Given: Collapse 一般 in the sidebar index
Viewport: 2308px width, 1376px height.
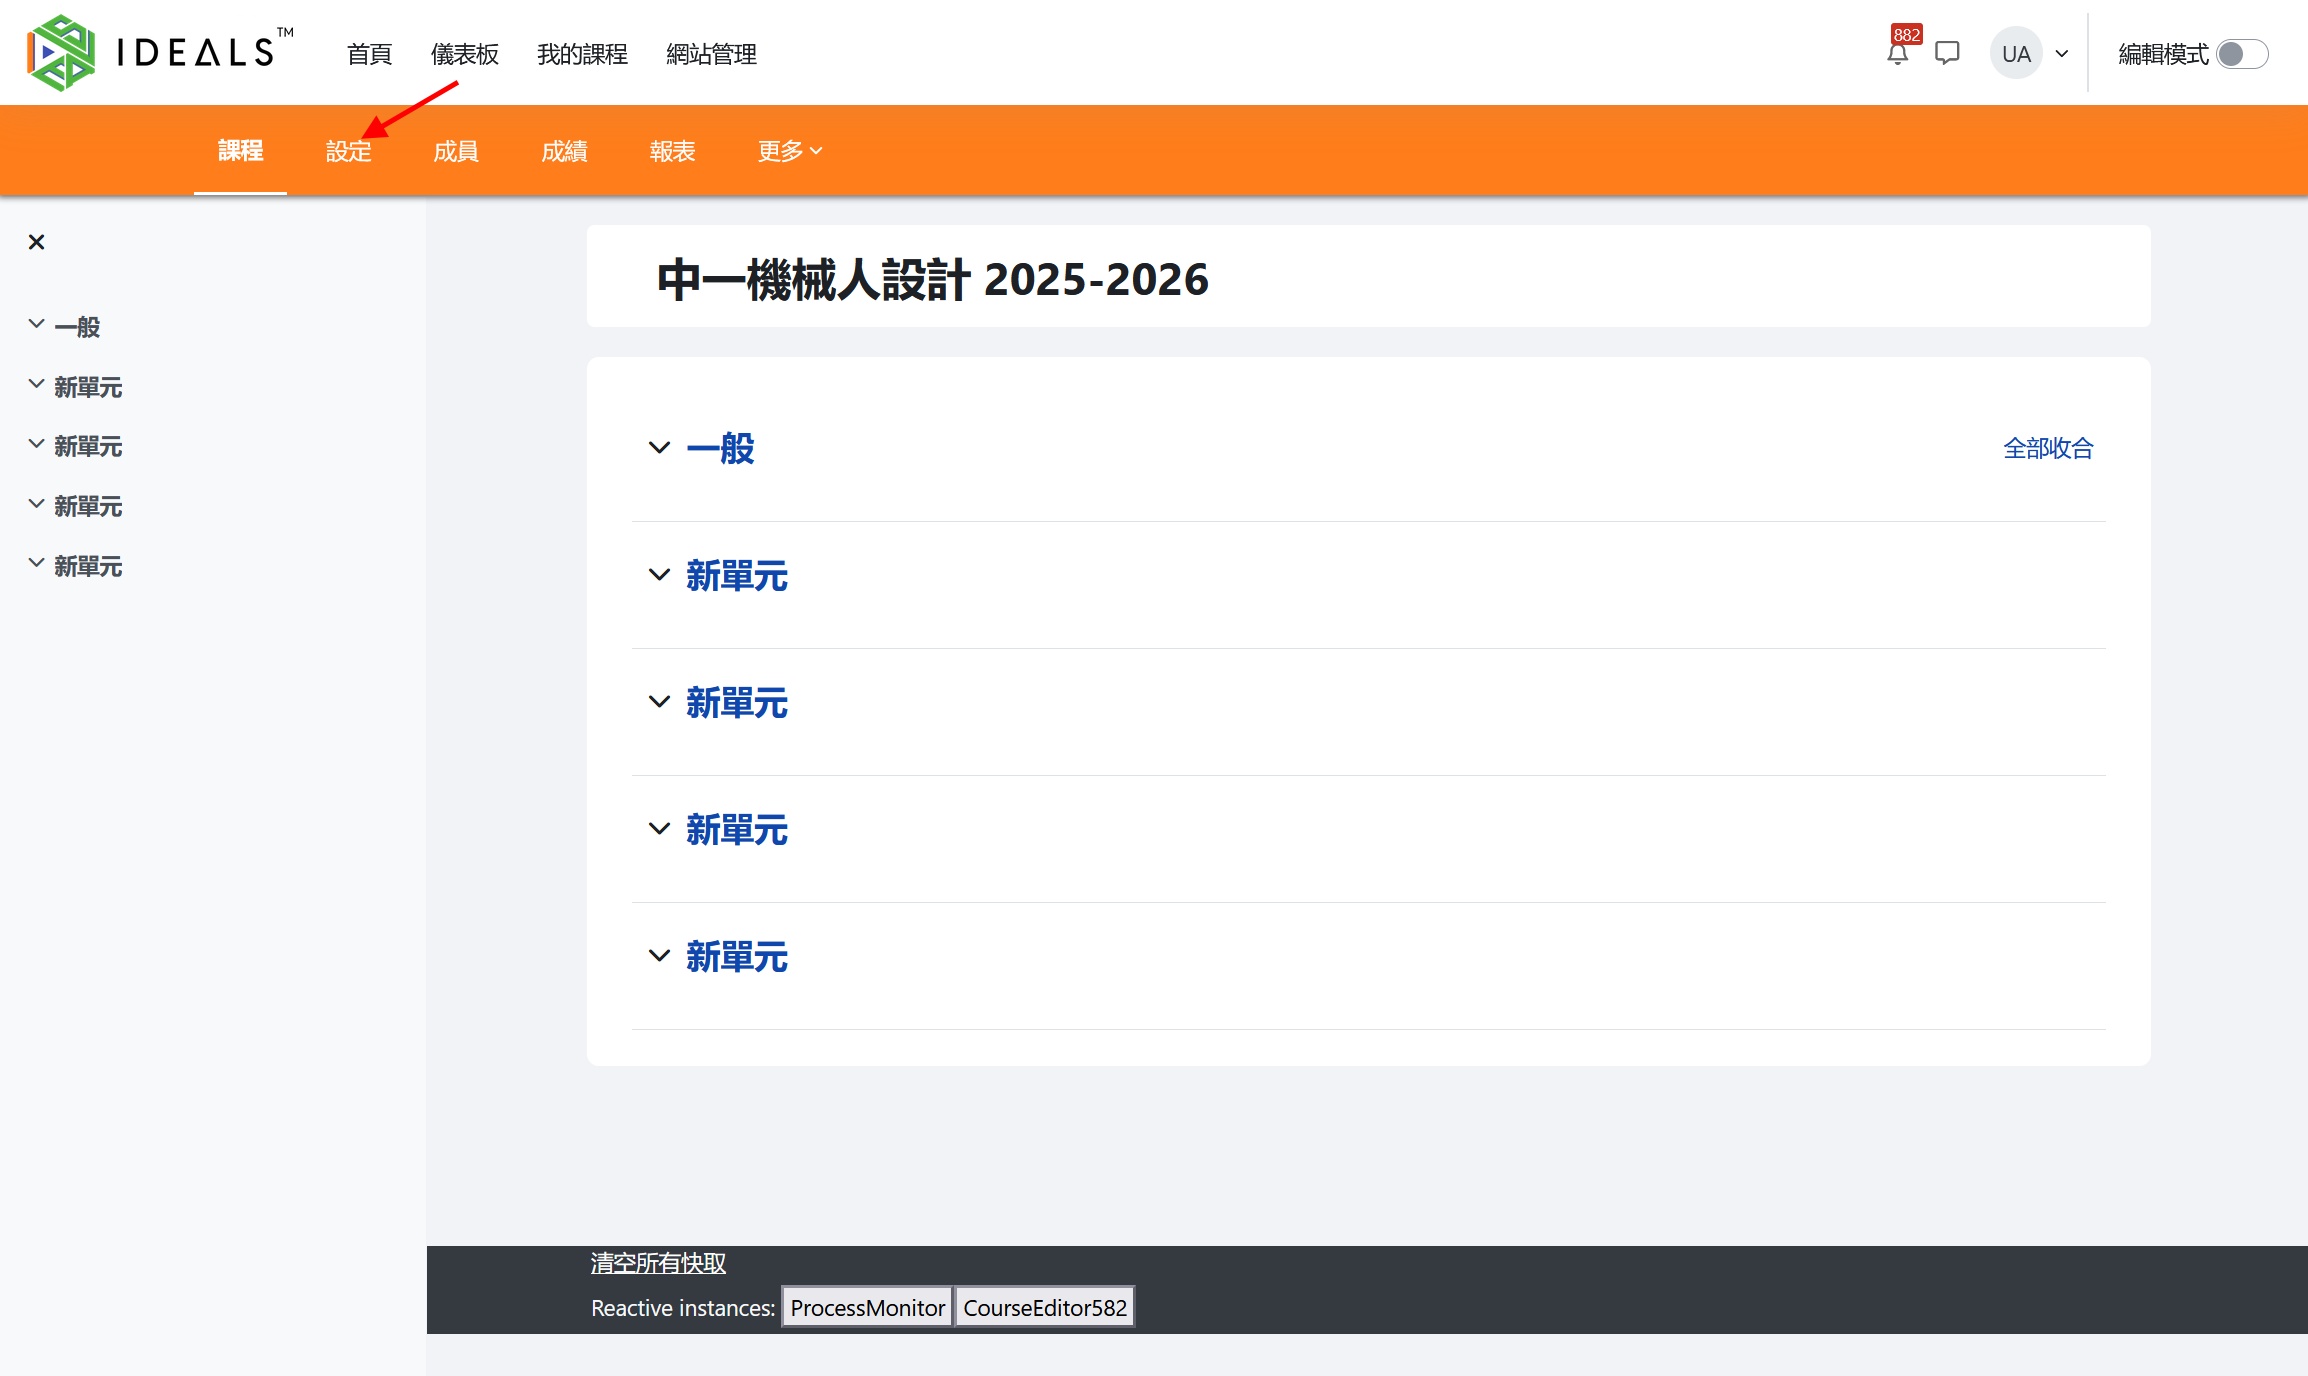Looking at the screenshot, I should click(36, 324).
